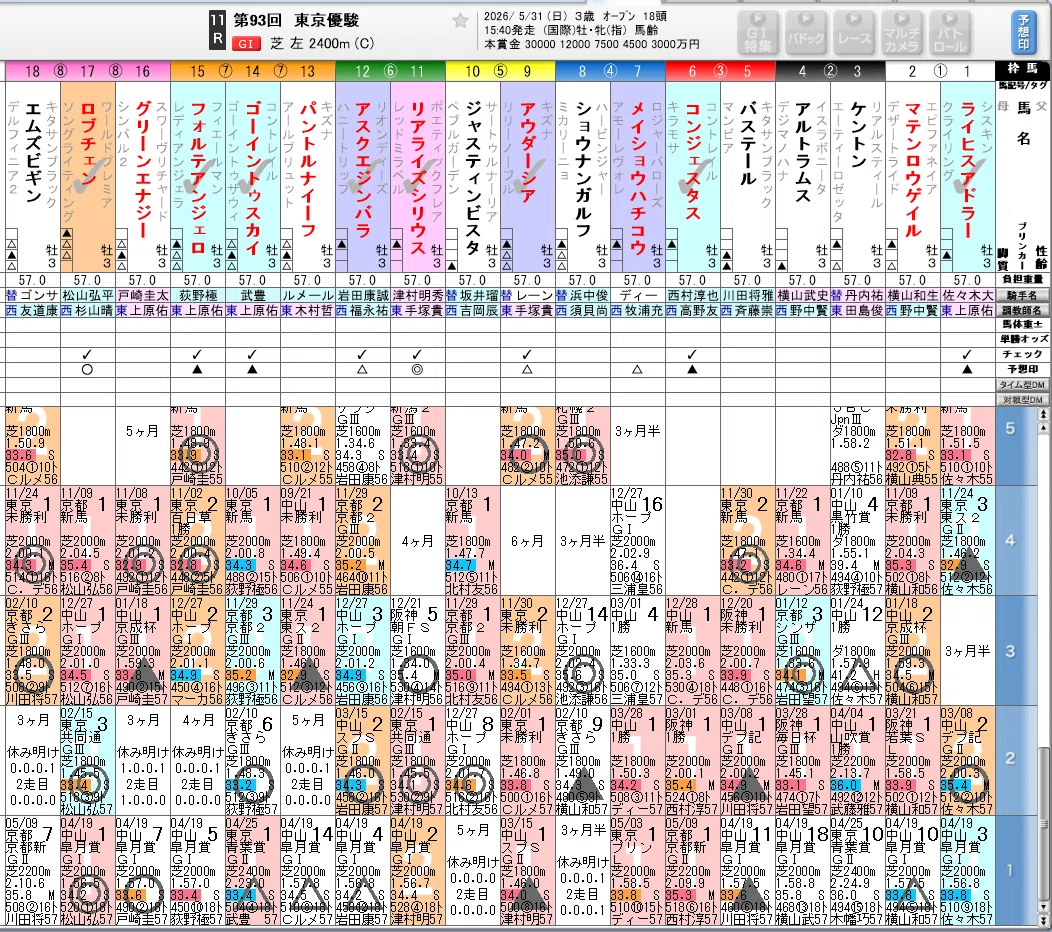Click horse name ショウナンガルフ
Screen dimensions: 1052x932
(583, 169)
